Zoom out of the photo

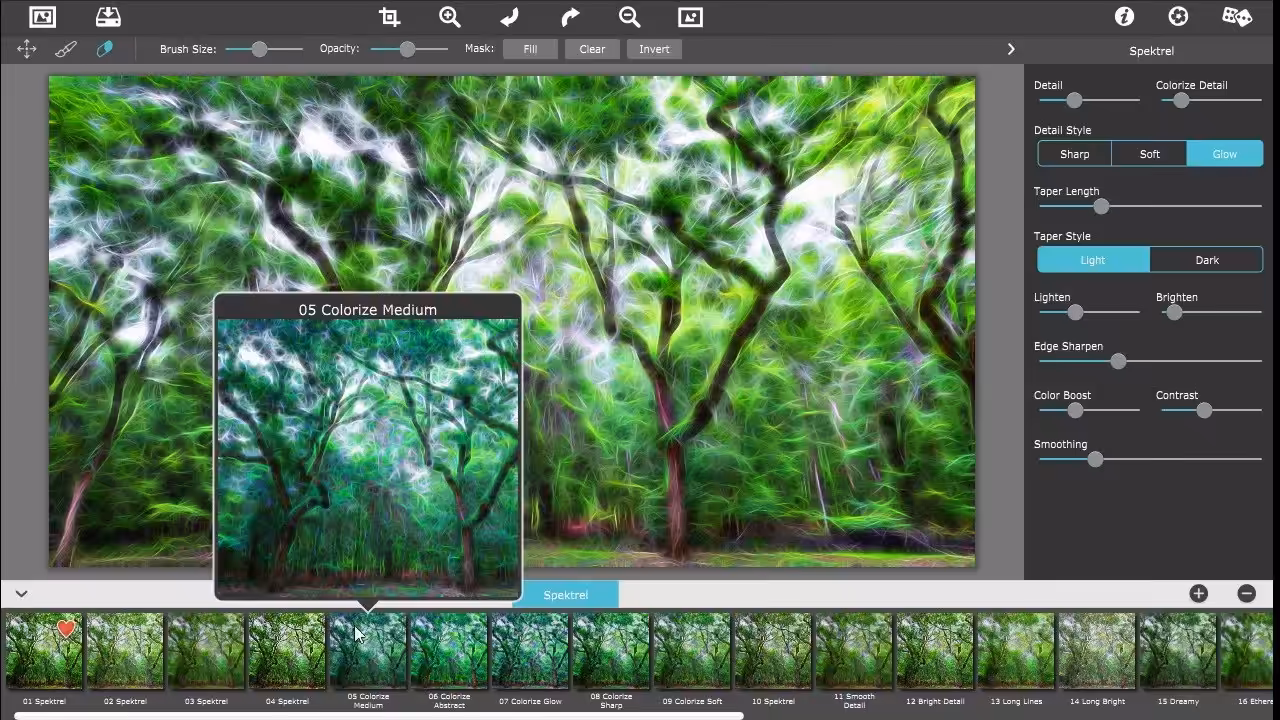[x=629, y=17]
